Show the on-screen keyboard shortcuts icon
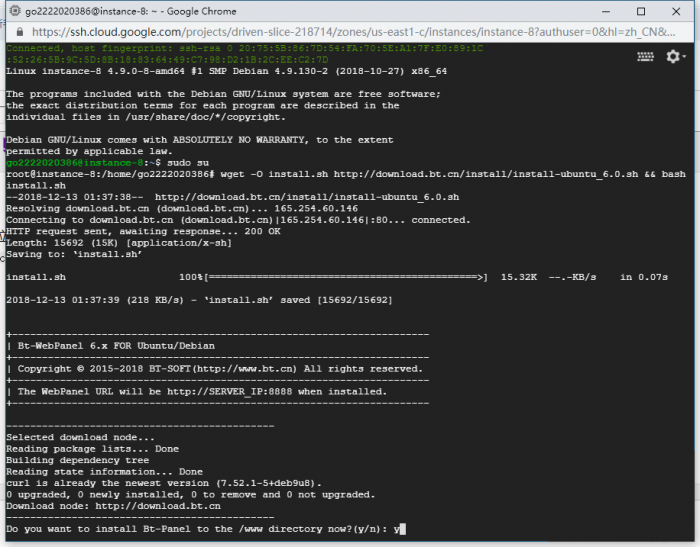The width and height of the screenshot is (700, 547). [646, 57]
